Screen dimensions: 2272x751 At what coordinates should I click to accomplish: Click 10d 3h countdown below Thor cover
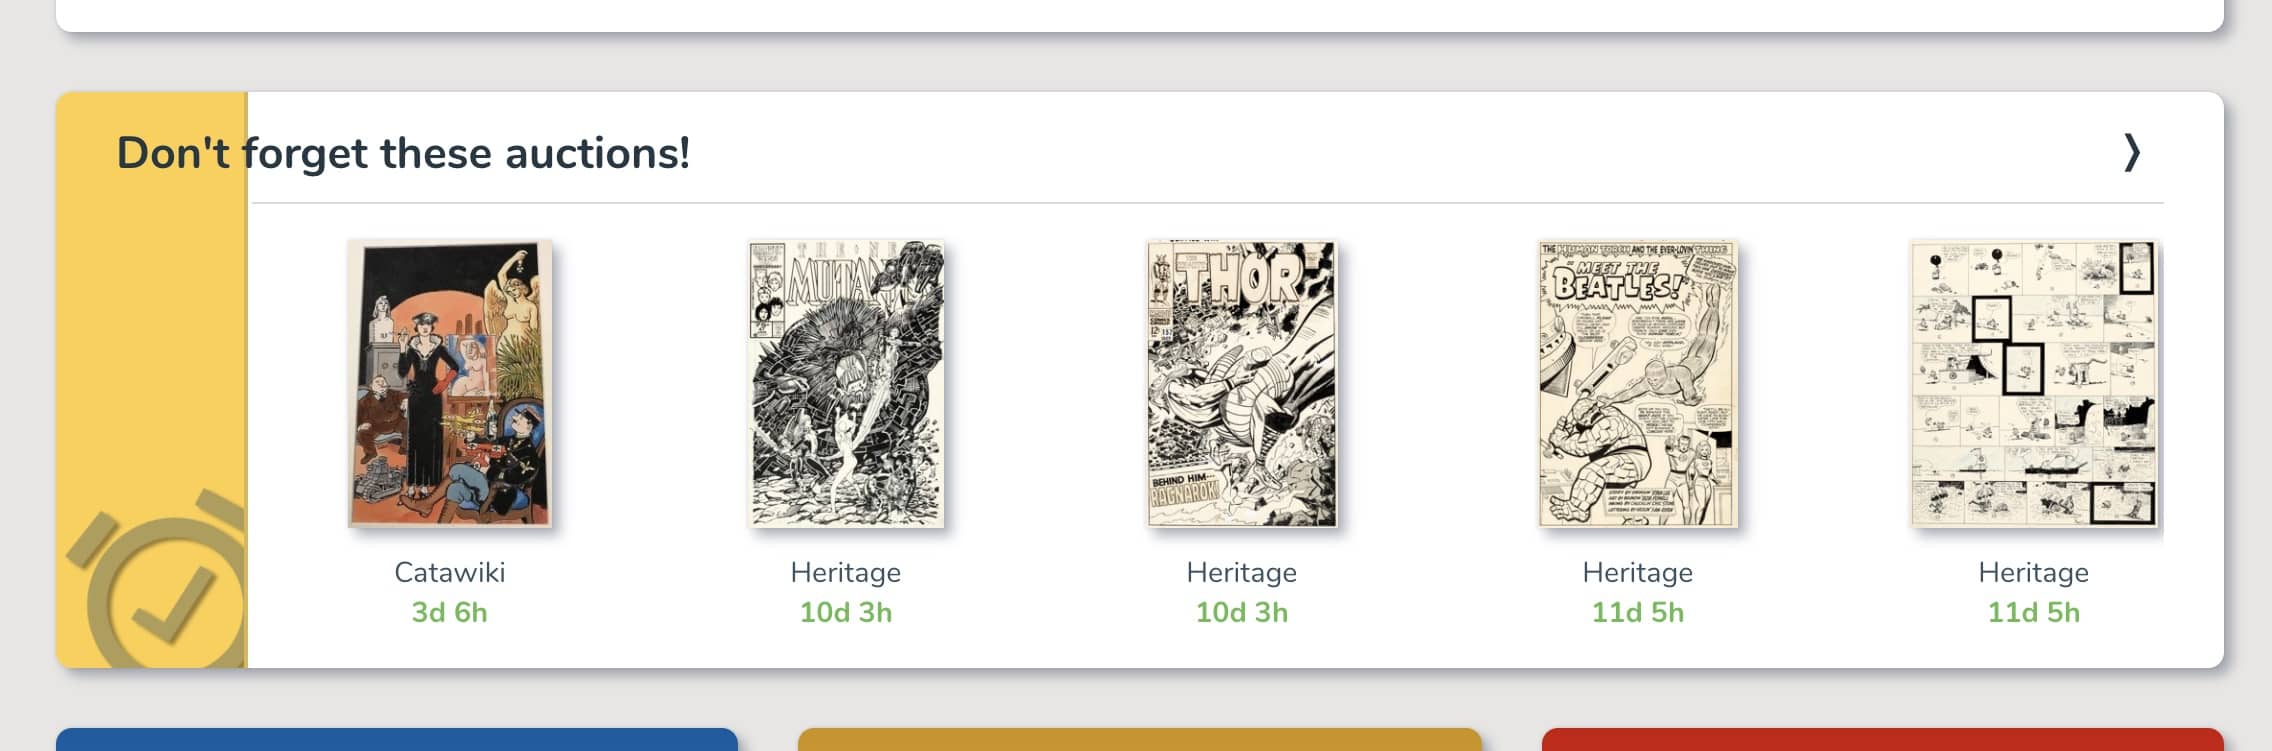(x=1241, y=612)
